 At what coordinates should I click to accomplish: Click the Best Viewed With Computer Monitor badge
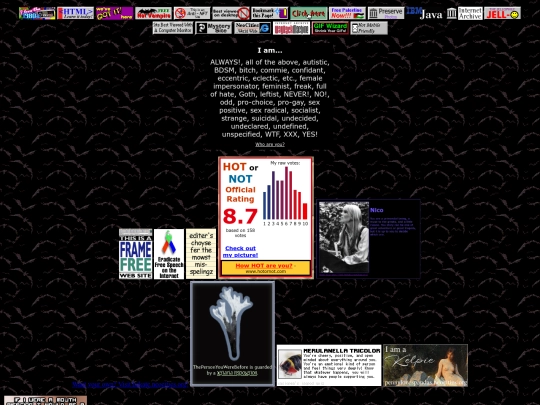(x=173, y=28)
